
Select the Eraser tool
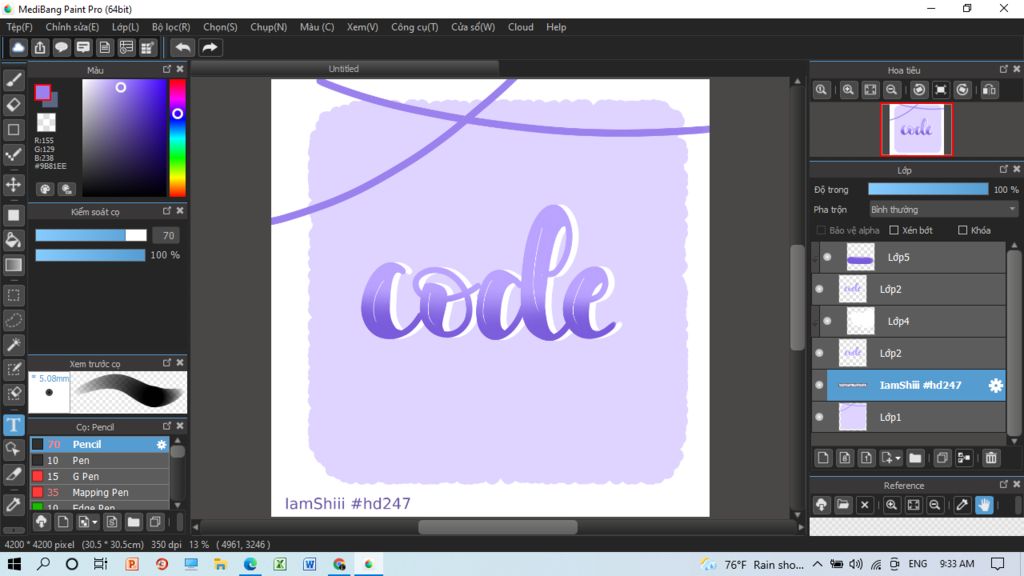point(14,105)
